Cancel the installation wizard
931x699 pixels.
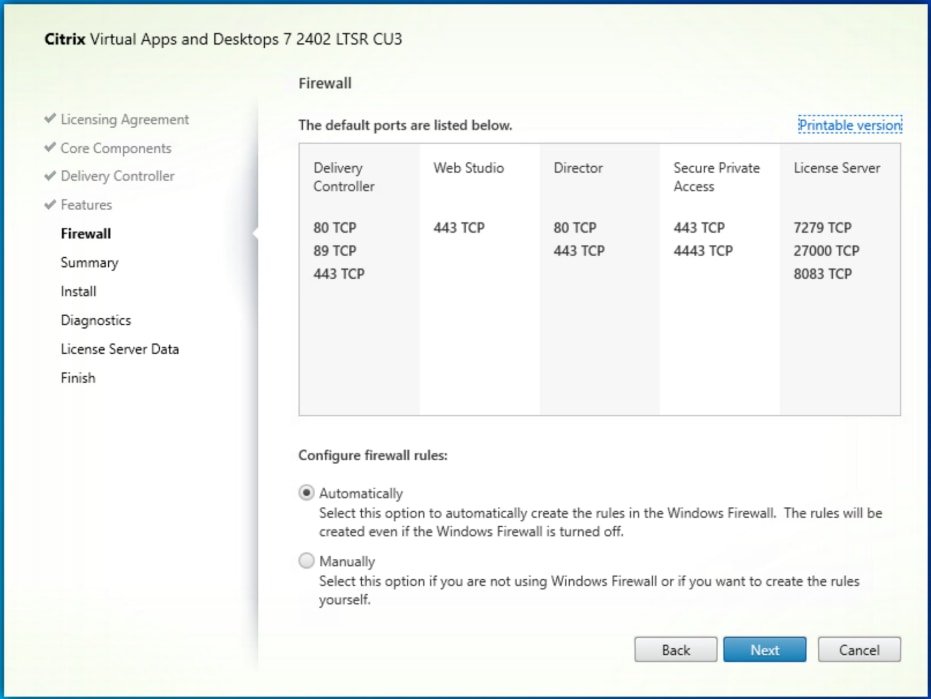tap(859, 650)
